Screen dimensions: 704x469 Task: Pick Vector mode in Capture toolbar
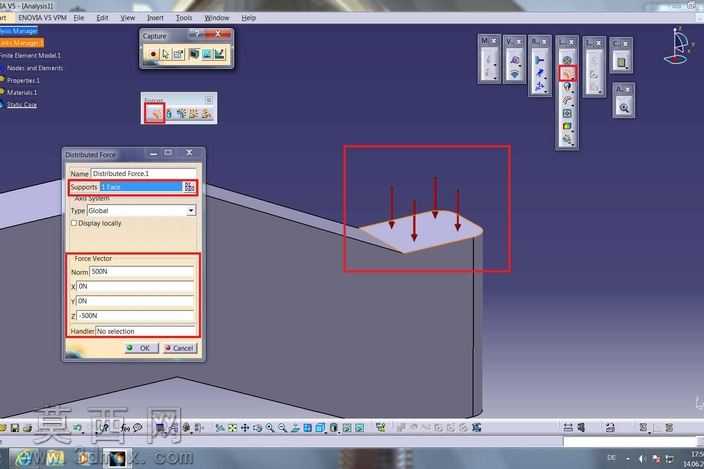[x=219, y=54]
